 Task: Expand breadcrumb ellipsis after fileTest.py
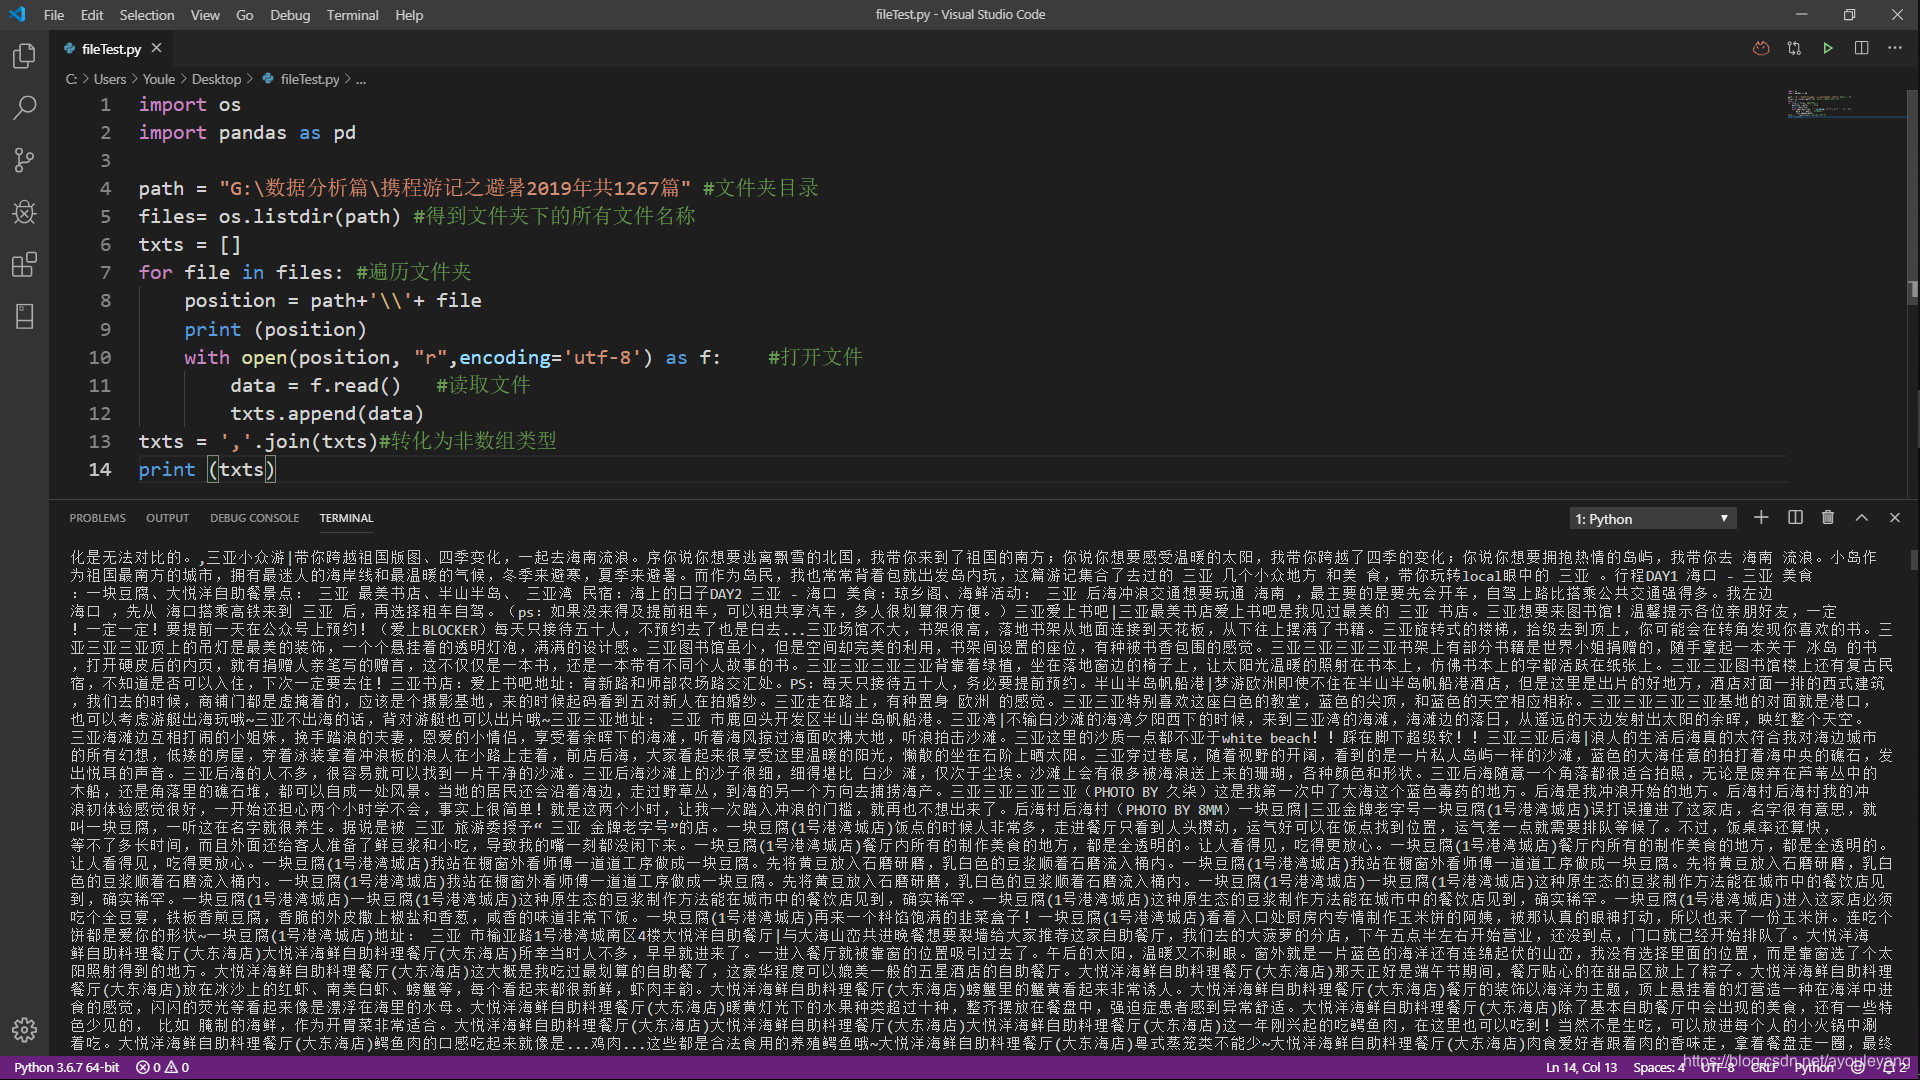(x=361, y=79)
